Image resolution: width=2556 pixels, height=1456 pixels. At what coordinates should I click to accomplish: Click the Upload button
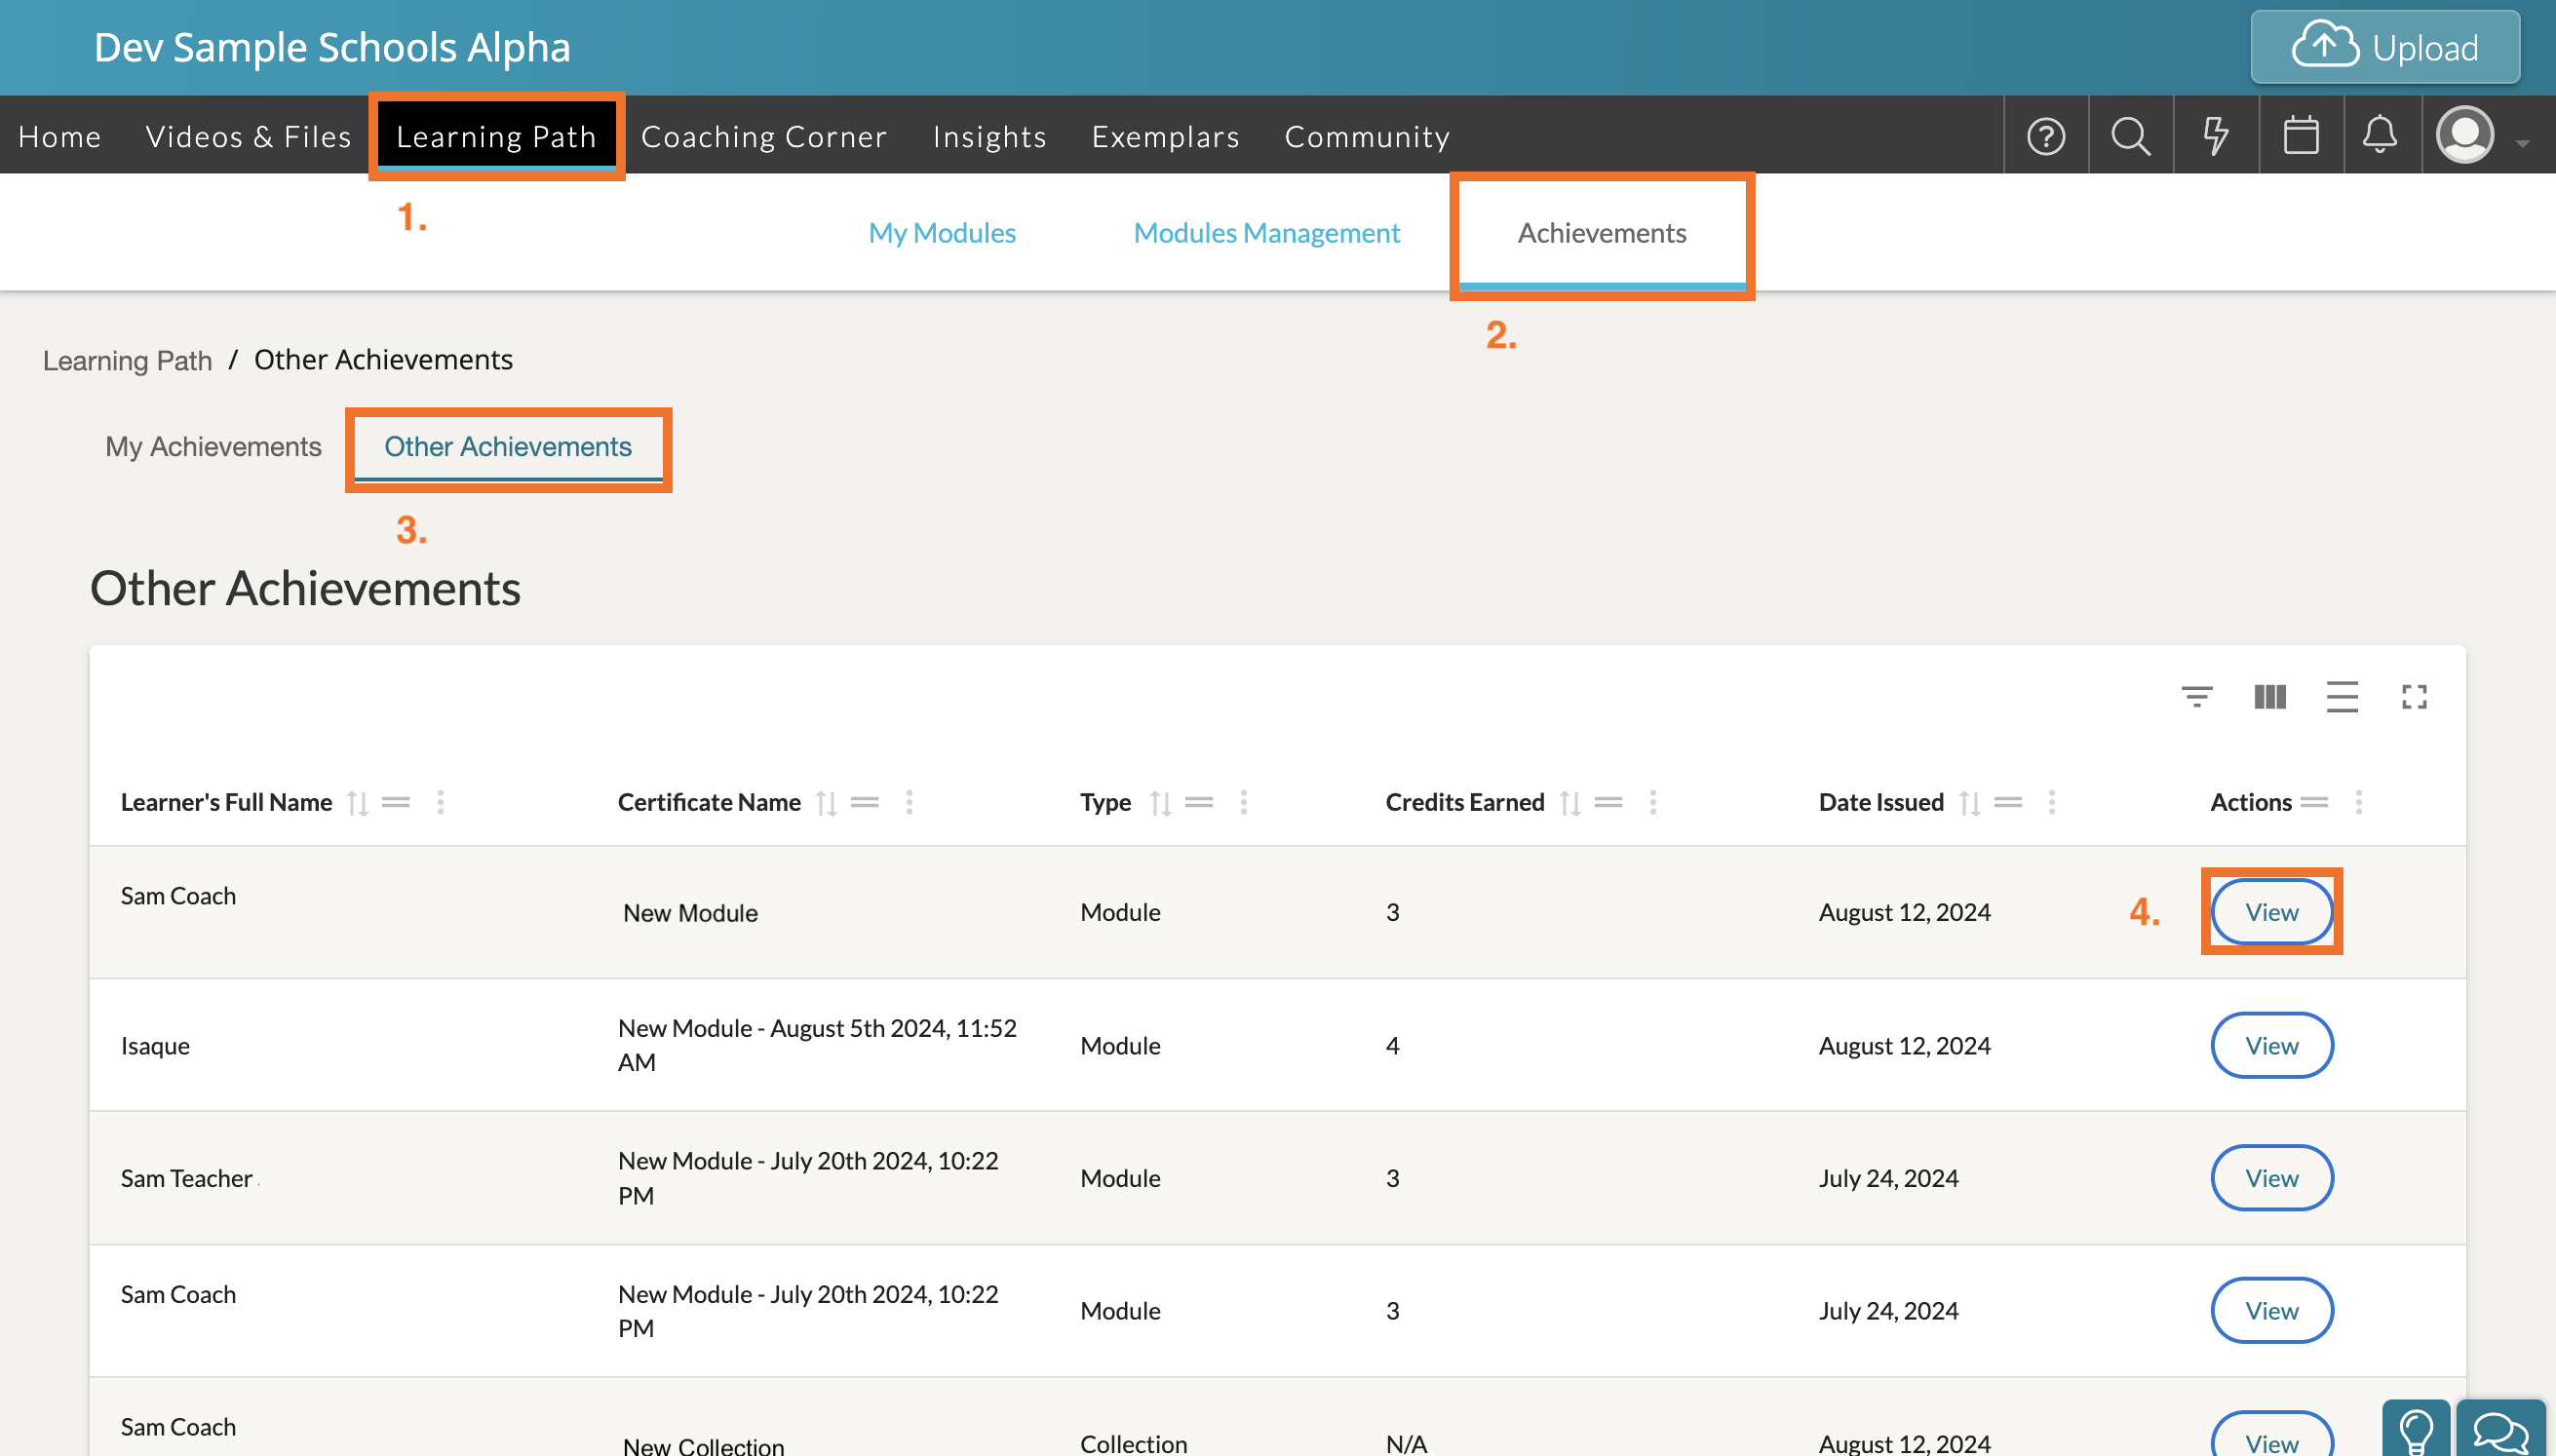click(2384, 48)
